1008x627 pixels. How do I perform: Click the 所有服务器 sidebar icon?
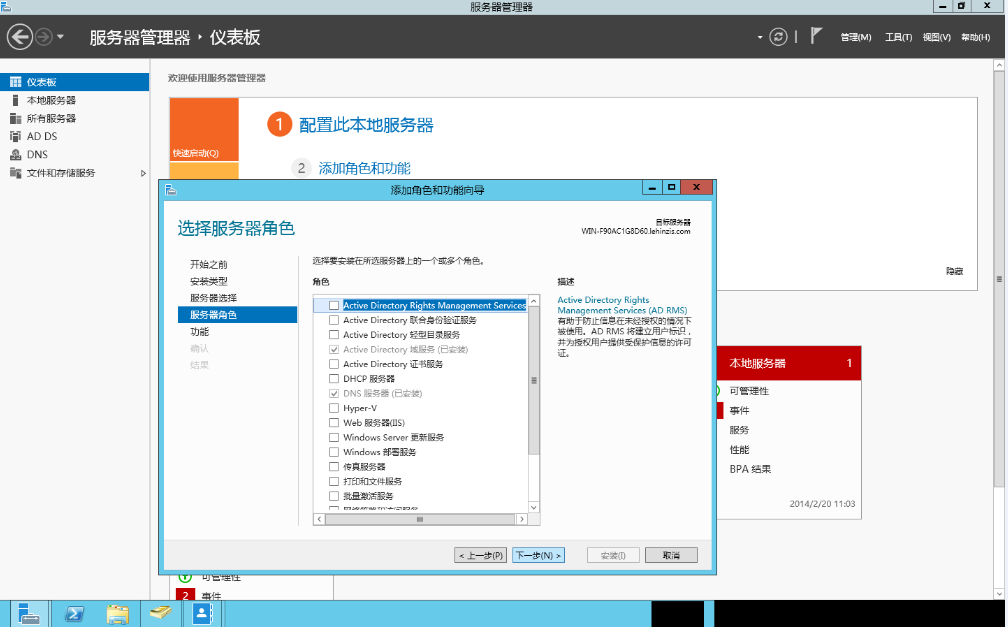[x=15, y=118]
